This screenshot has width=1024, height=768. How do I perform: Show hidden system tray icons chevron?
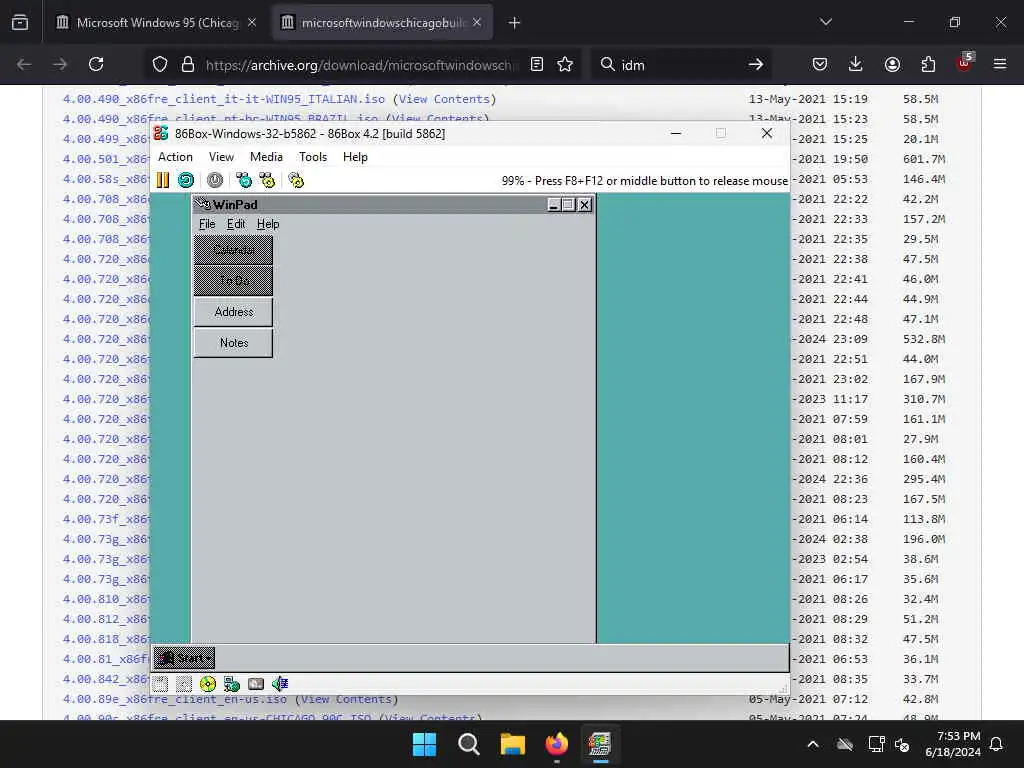pyautogui.click(x=813, y=744)
